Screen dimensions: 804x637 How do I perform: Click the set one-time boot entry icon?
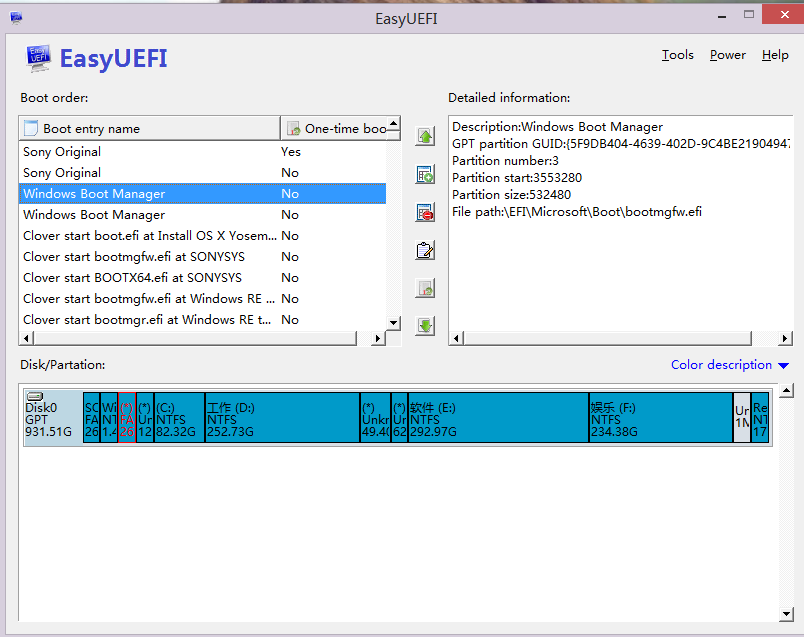click(425, 288)
